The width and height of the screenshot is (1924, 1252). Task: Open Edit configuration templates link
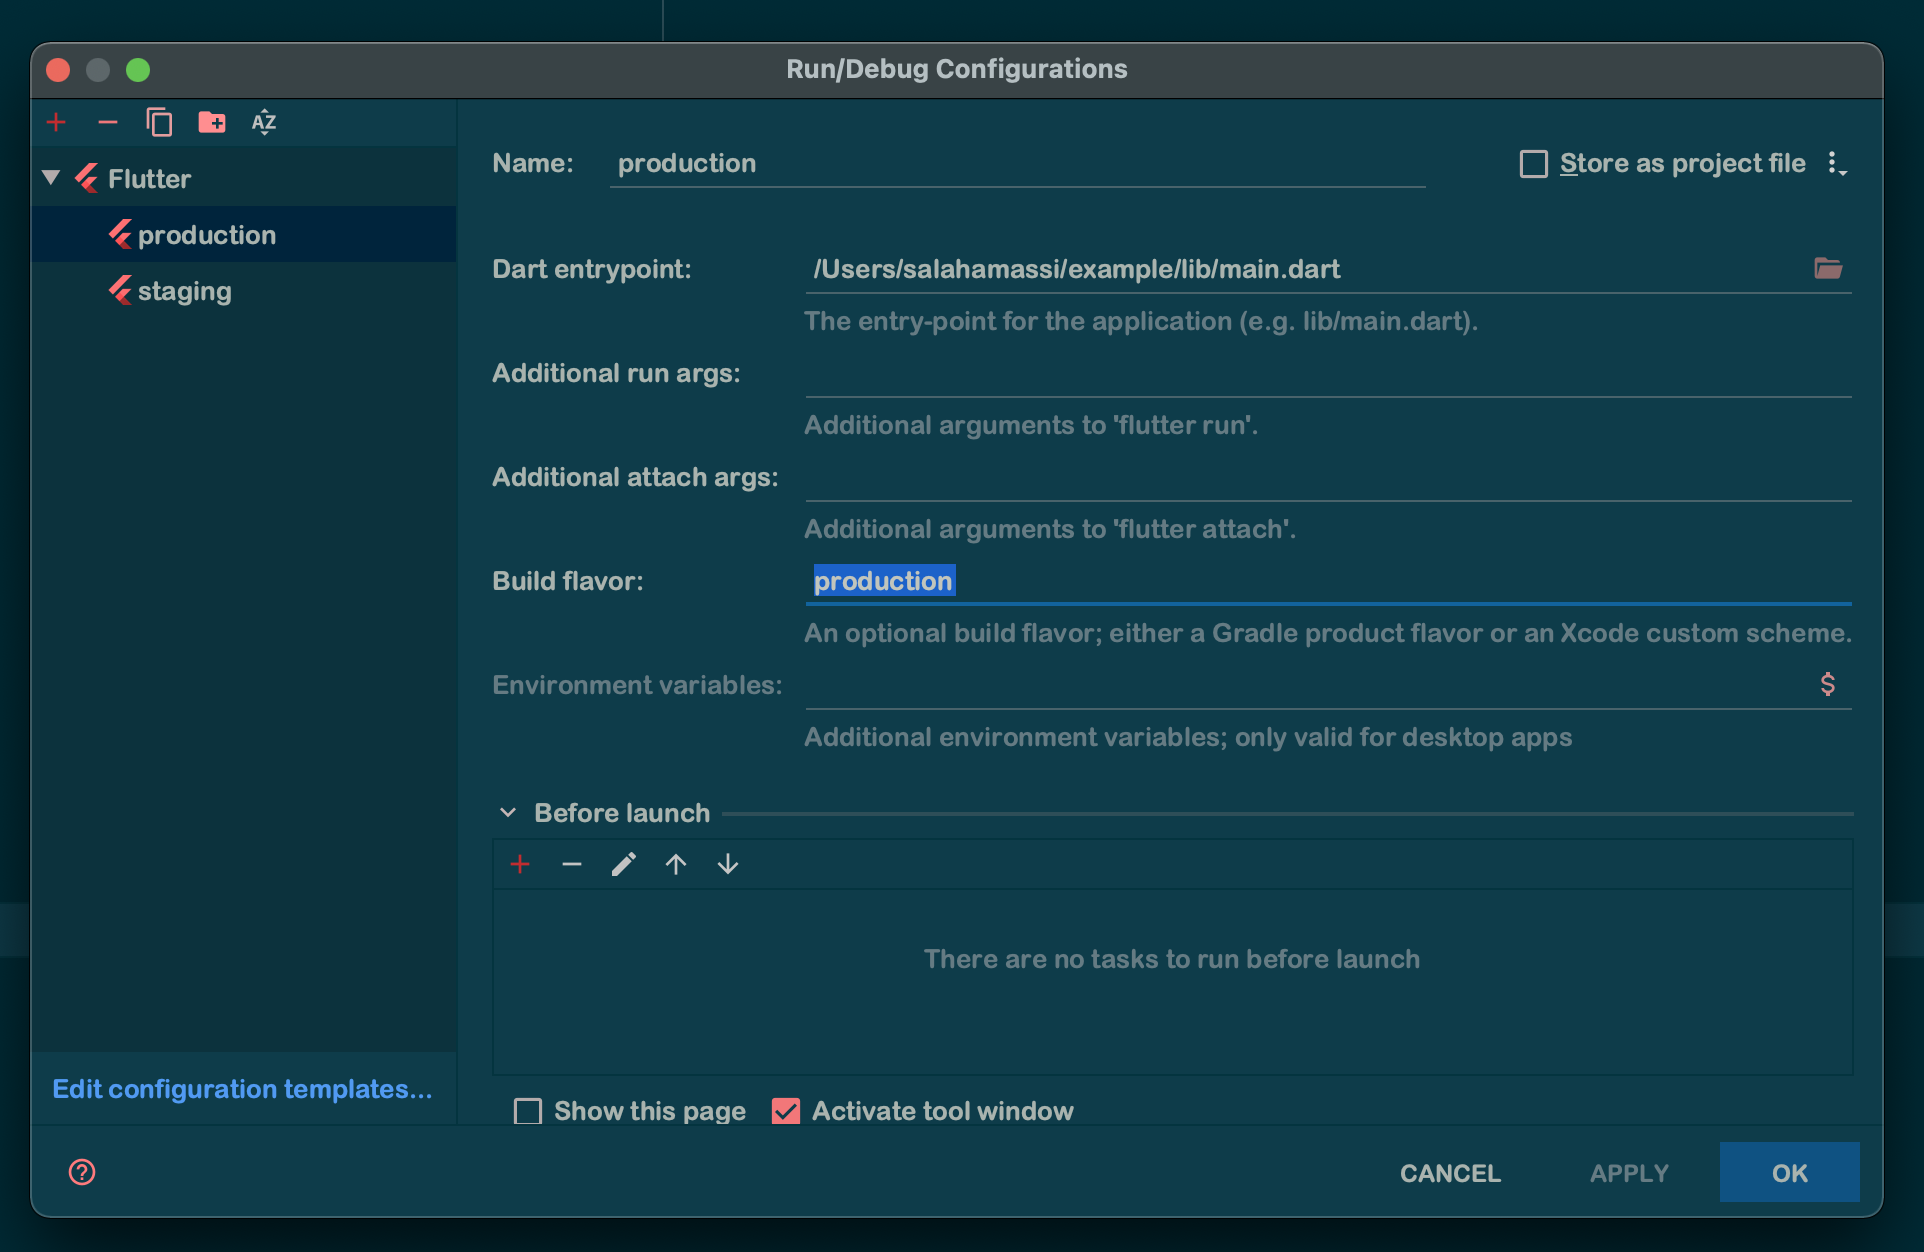pos(242,1089)
